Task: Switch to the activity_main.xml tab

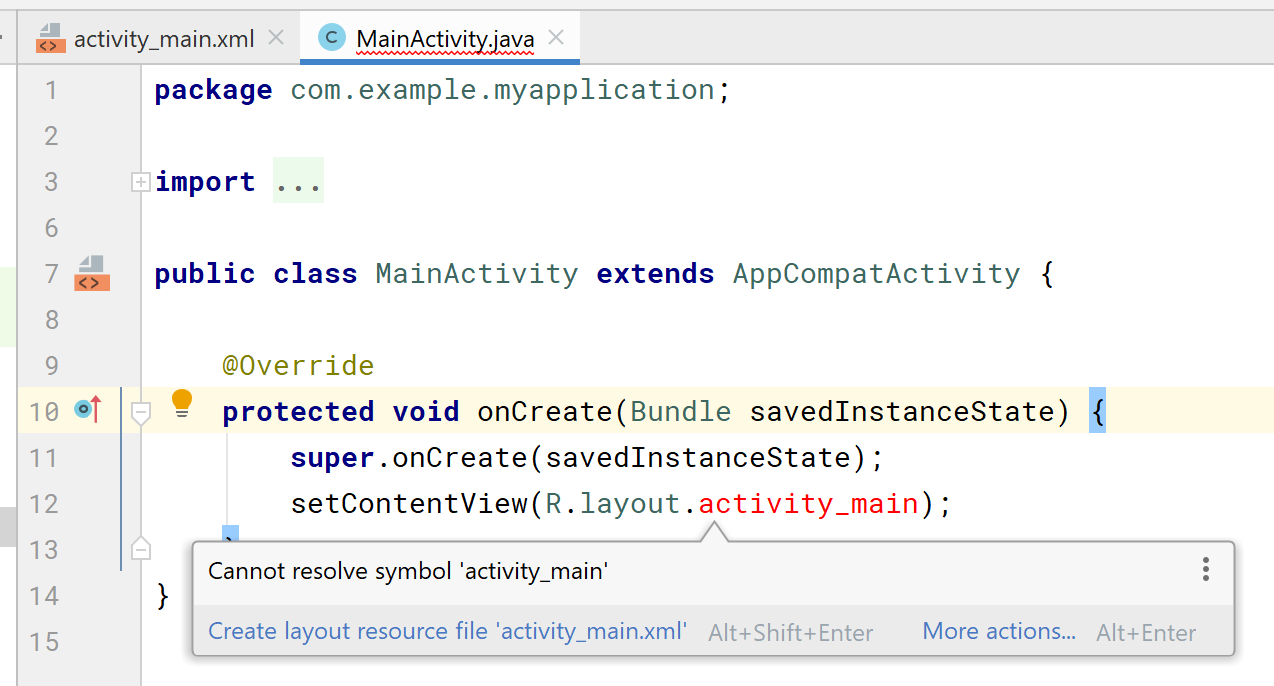Action: click(x=165, y=39)
